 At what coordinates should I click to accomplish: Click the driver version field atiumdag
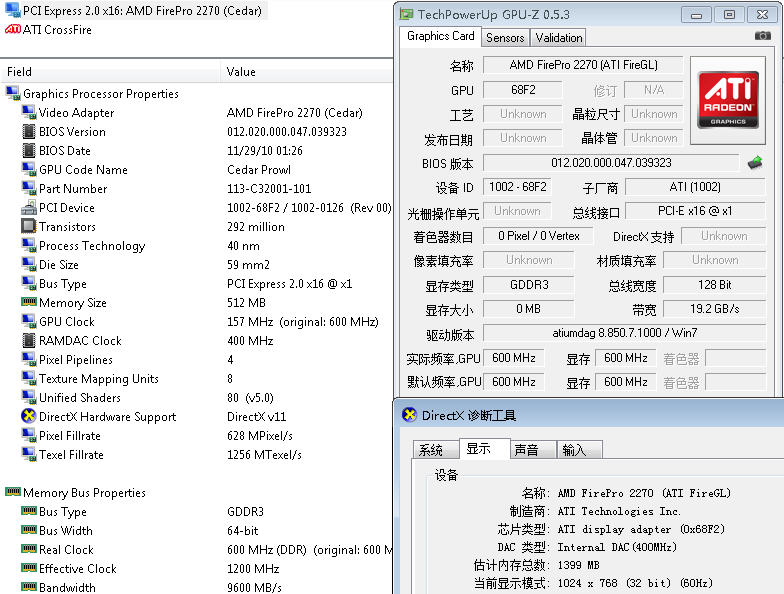[624, 332]
